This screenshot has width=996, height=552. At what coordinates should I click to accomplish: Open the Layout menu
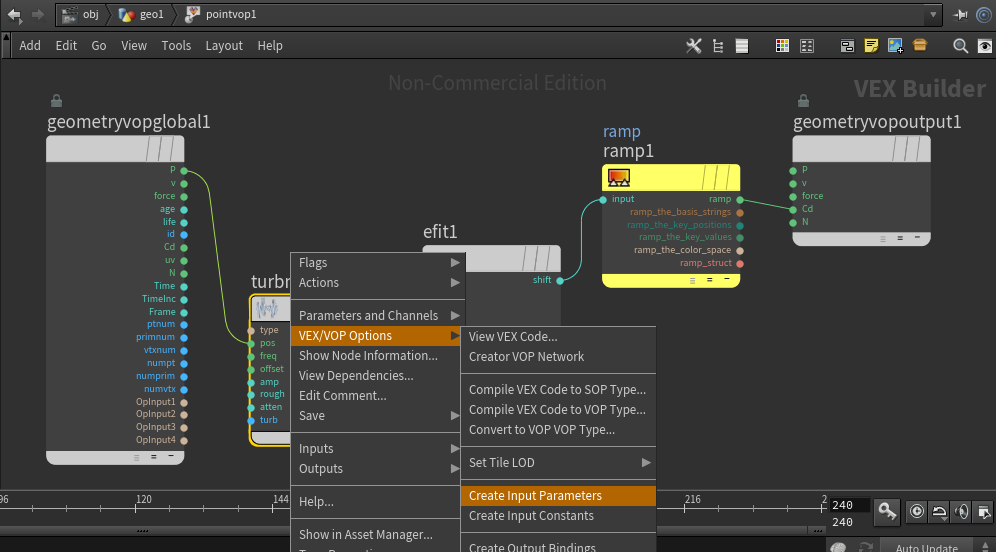tap(224, 46)
